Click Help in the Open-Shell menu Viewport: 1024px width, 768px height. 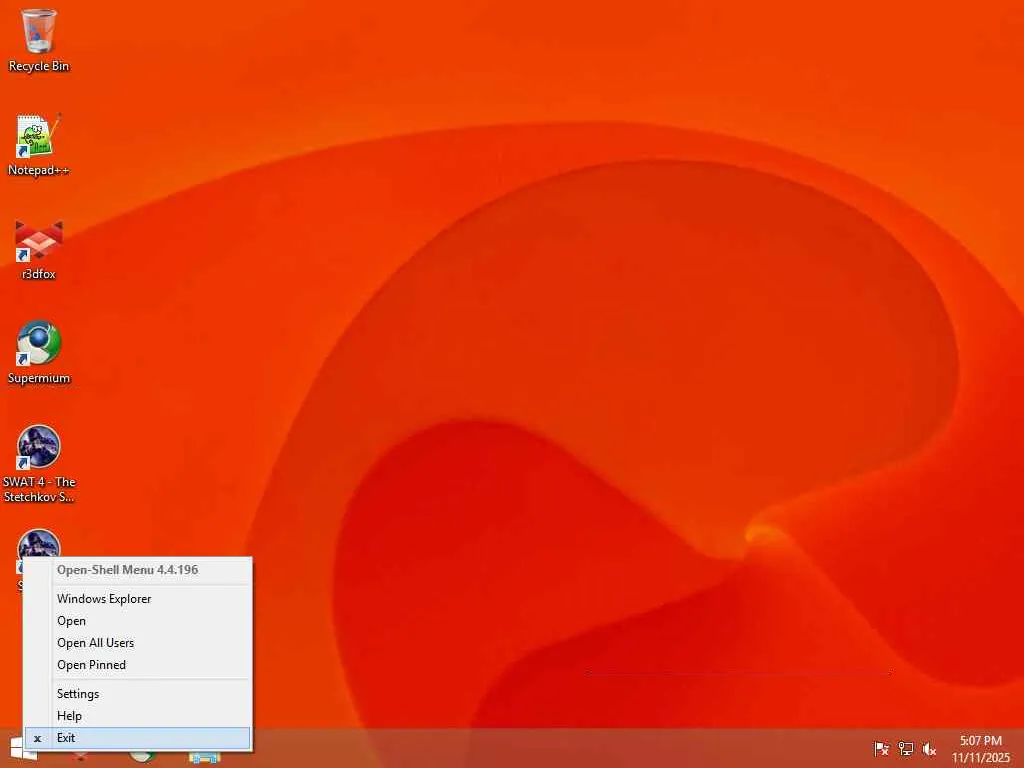pos(138,716)
